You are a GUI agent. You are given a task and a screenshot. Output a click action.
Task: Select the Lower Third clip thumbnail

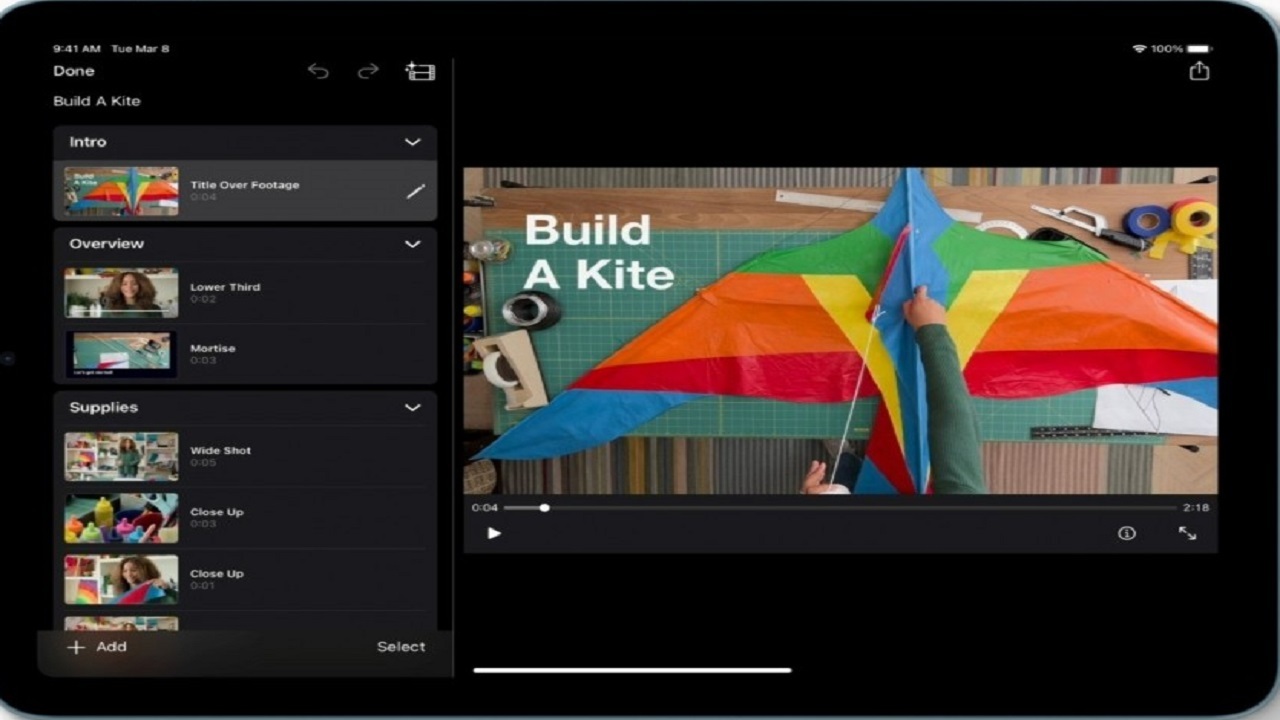pyautogui.click(x=121, y=293)
